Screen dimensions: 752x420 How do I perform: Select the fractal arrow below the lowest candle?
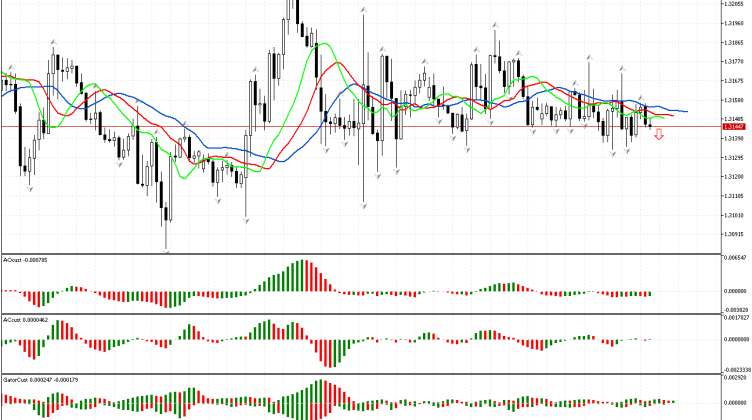(166, 251)
